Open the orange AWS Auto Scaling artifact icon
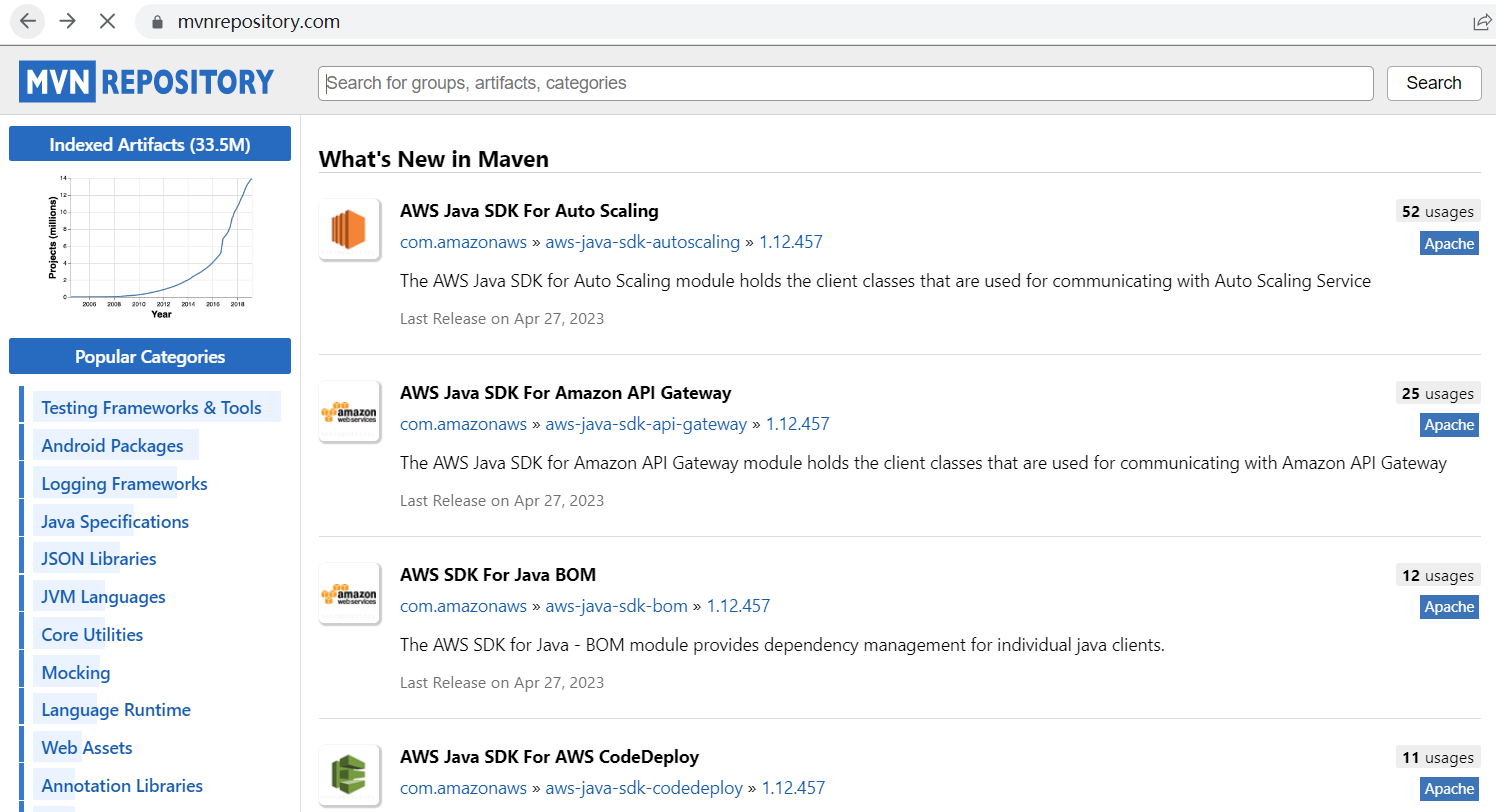1496x812 pixels. pos(349,230)
